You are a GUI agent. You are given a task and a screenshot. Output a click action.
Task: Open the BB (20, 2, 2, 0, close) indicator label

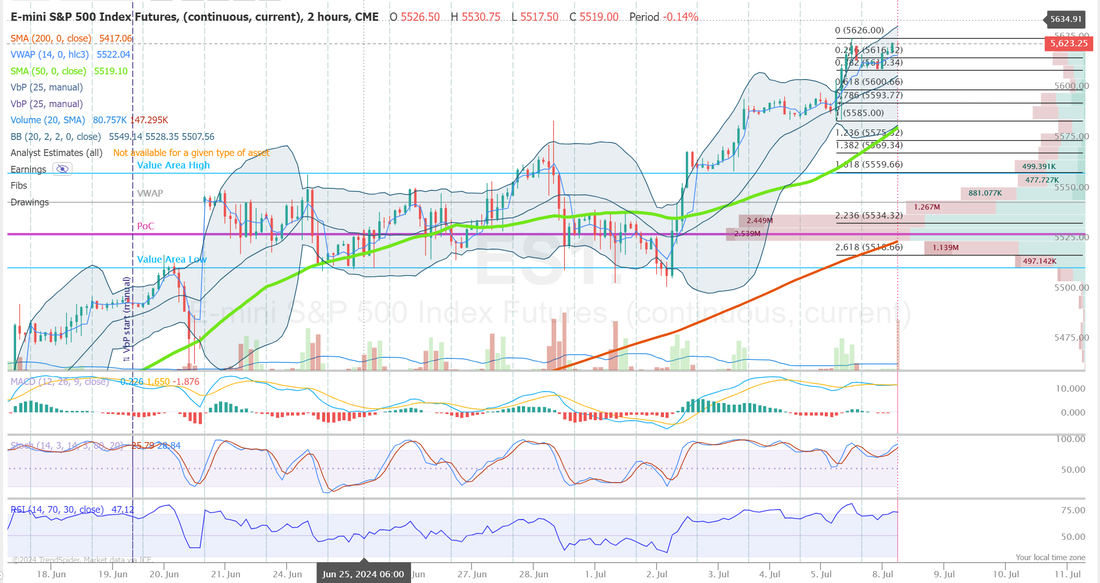[55, 137]
